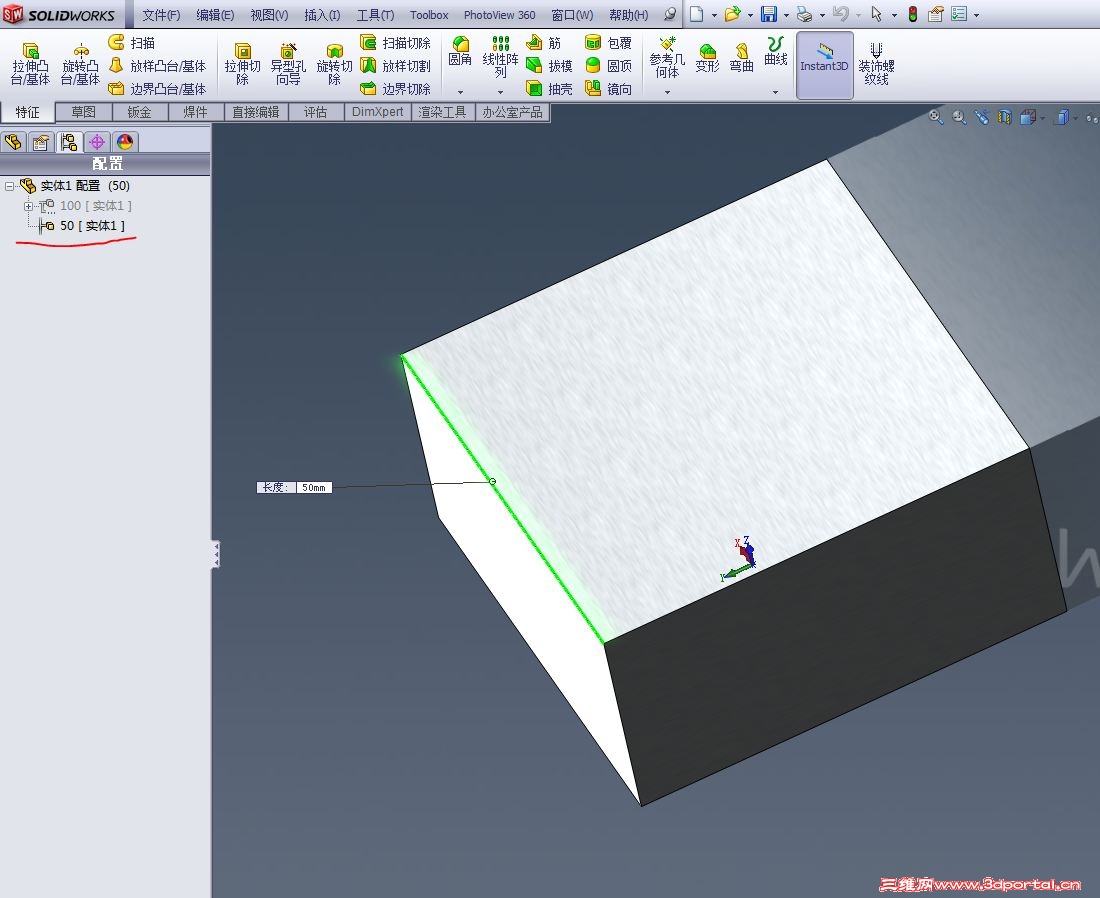Collapse the 实体1 配置 tree node
Viewport: 1100px width, 898px height.
[x=9, y=186]
